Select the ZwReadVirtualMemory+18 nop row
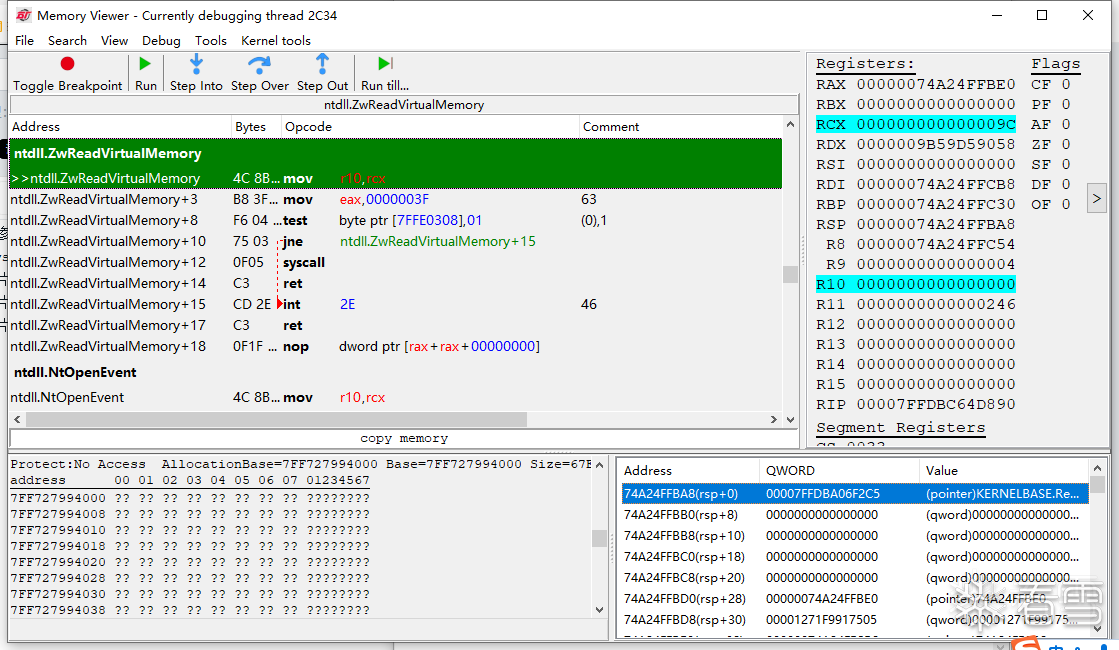1119x650 pixels. [395, 347]
